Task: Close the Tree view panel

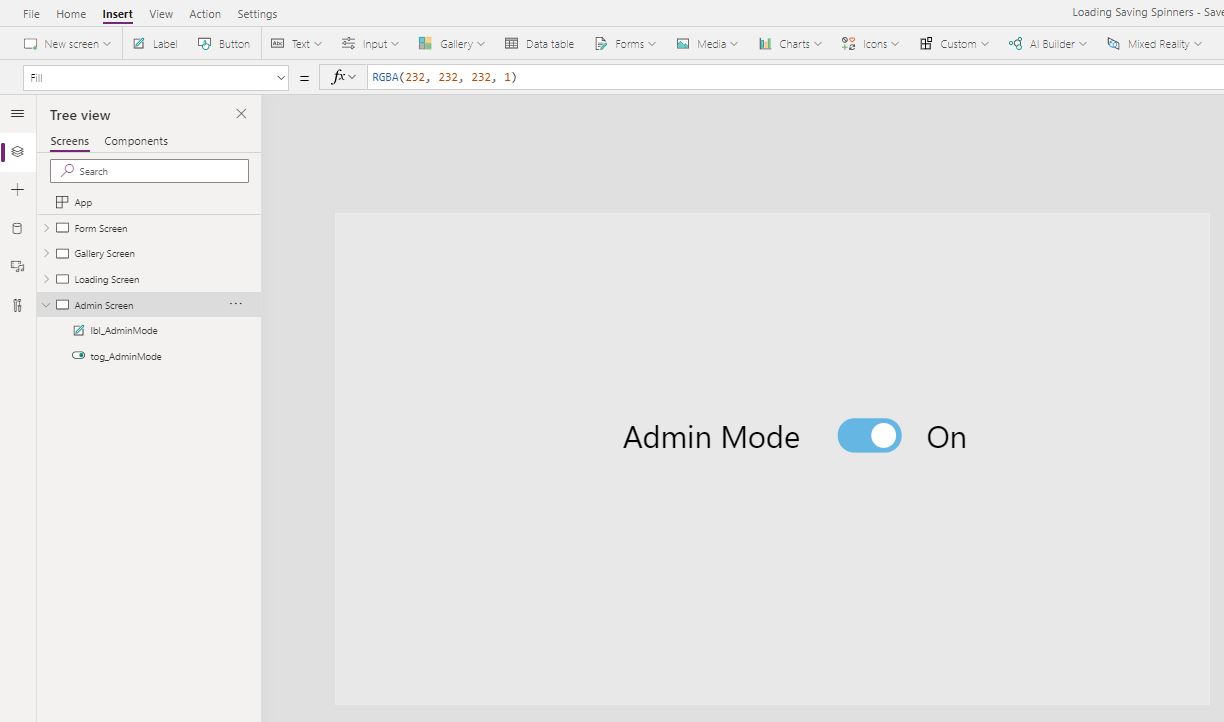Action: tap(240, 114)
